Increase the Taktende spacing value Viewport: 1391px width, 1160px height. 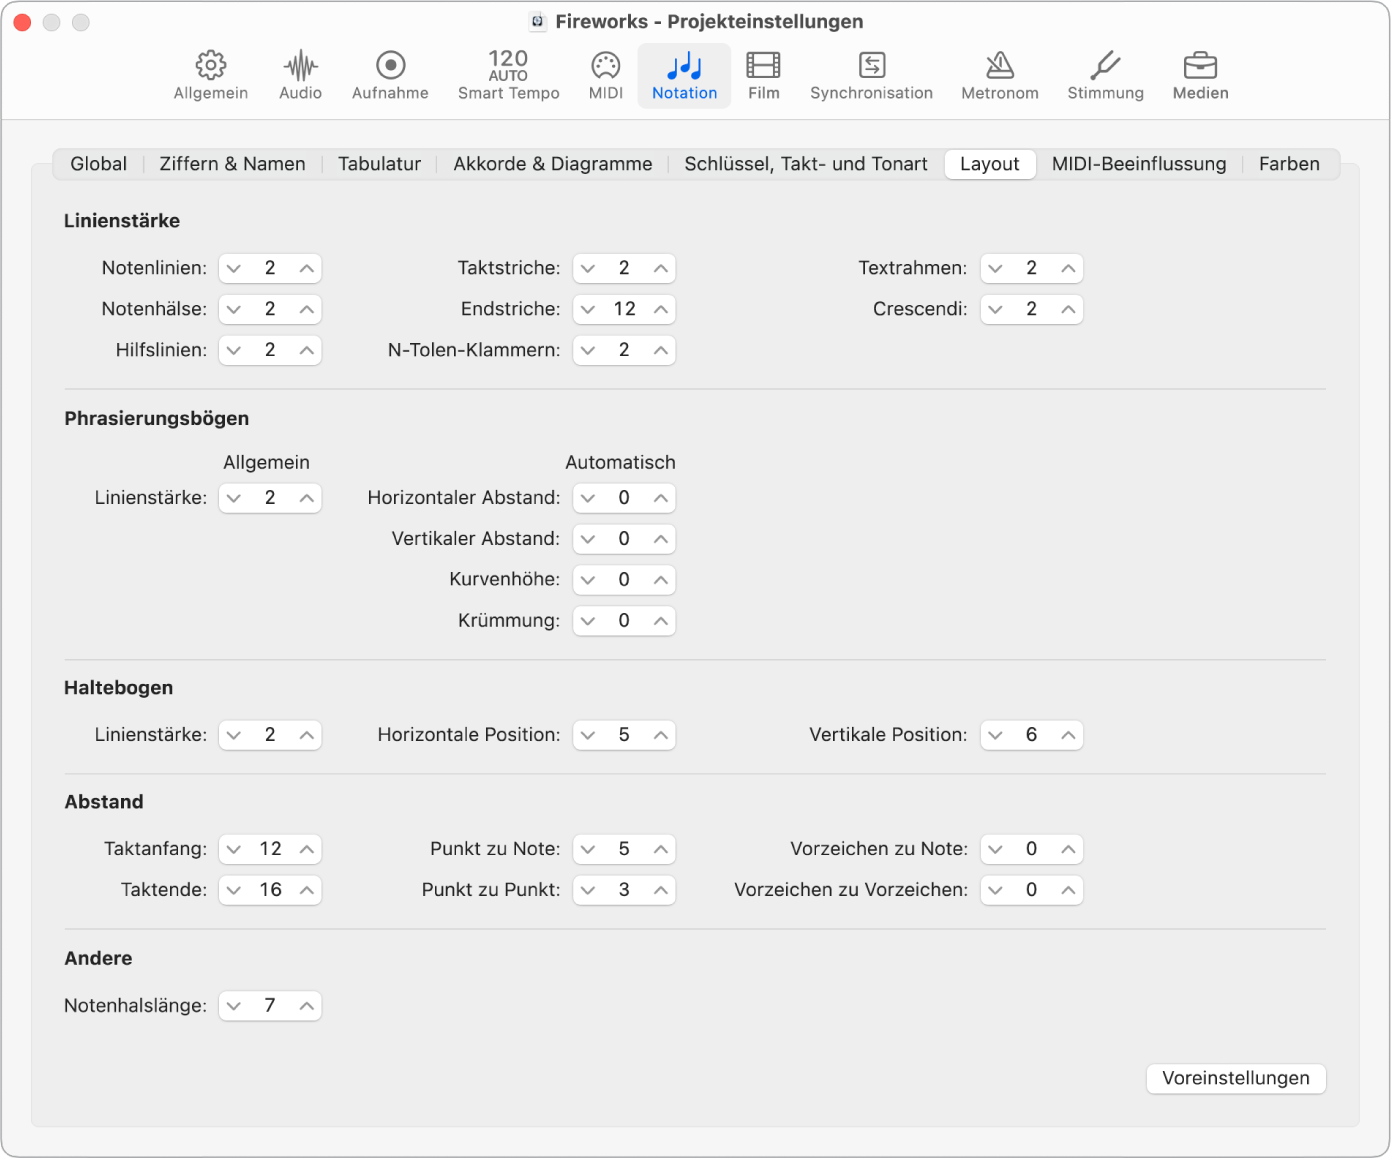305,889
